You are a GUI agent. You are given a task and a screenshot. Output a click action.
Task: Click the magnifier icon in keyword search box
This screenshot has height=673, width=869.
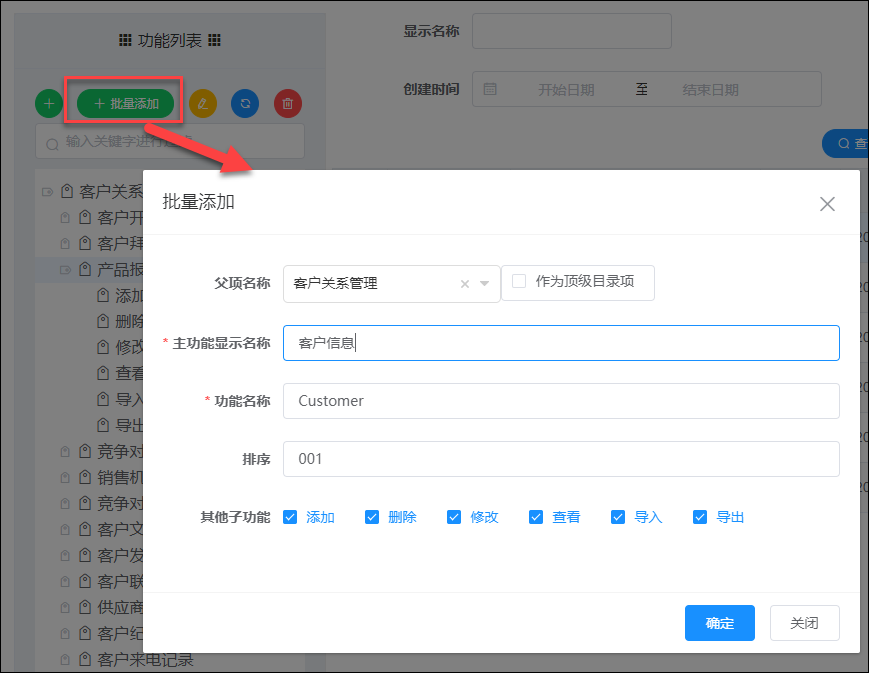click(x=51, y=141)
